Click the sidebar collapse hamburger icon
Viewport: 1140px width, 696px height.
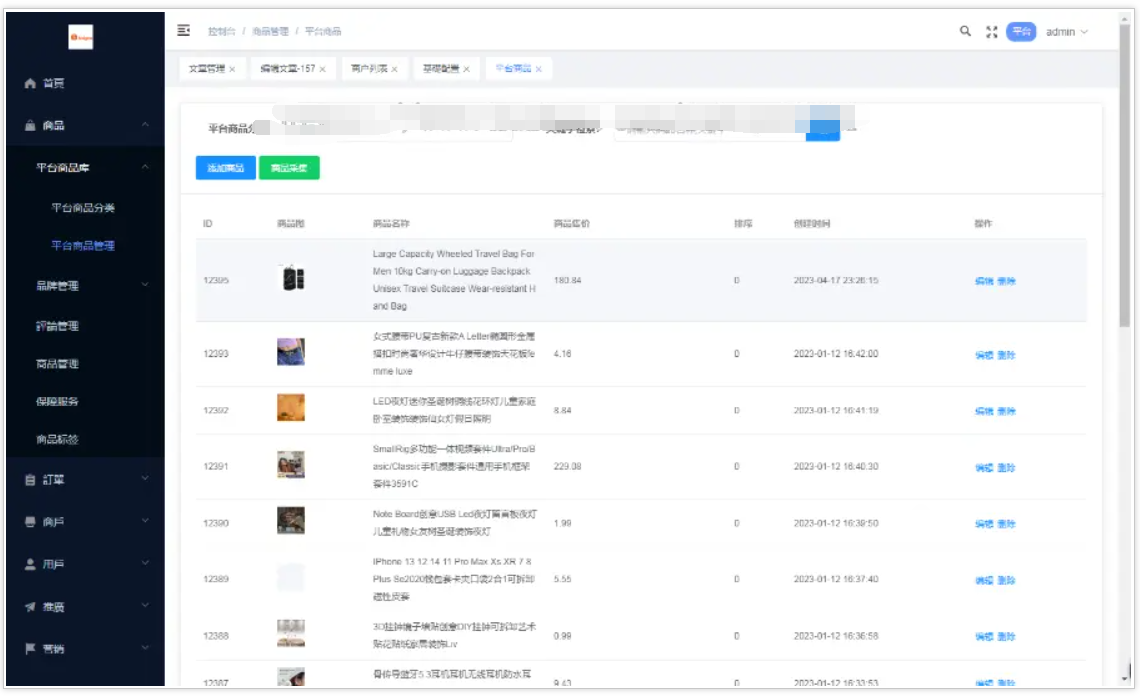coord(183,31)
